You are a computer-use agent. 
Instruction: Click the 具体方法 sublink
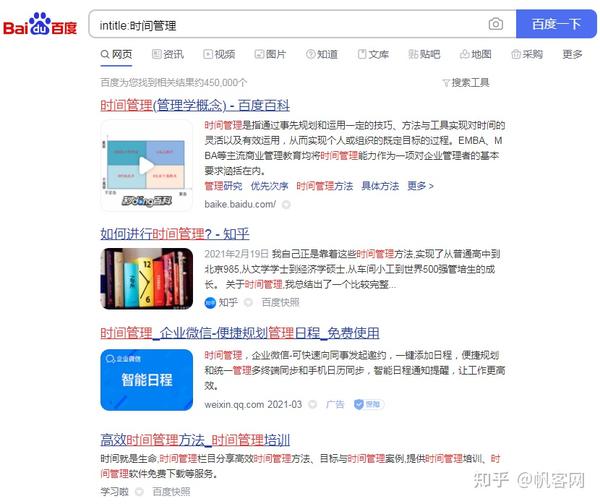[380, 186]
